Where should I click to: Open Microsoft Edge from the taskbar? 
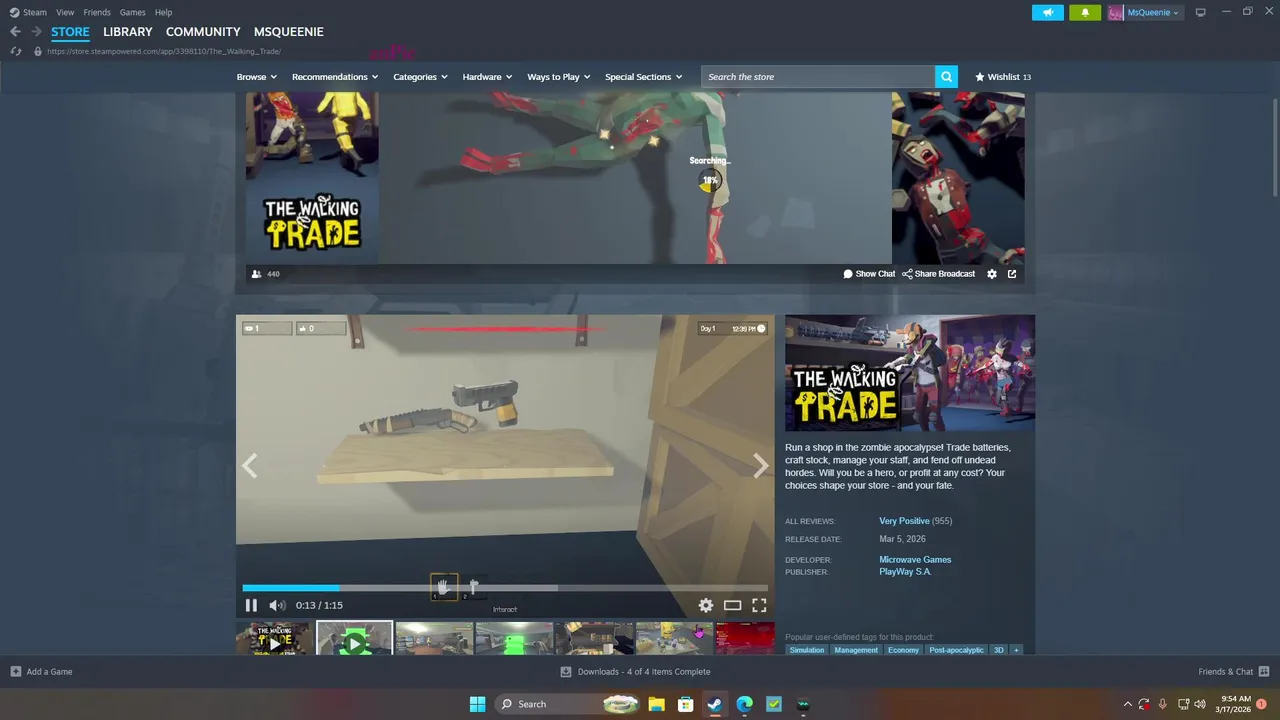pos(744,704)
